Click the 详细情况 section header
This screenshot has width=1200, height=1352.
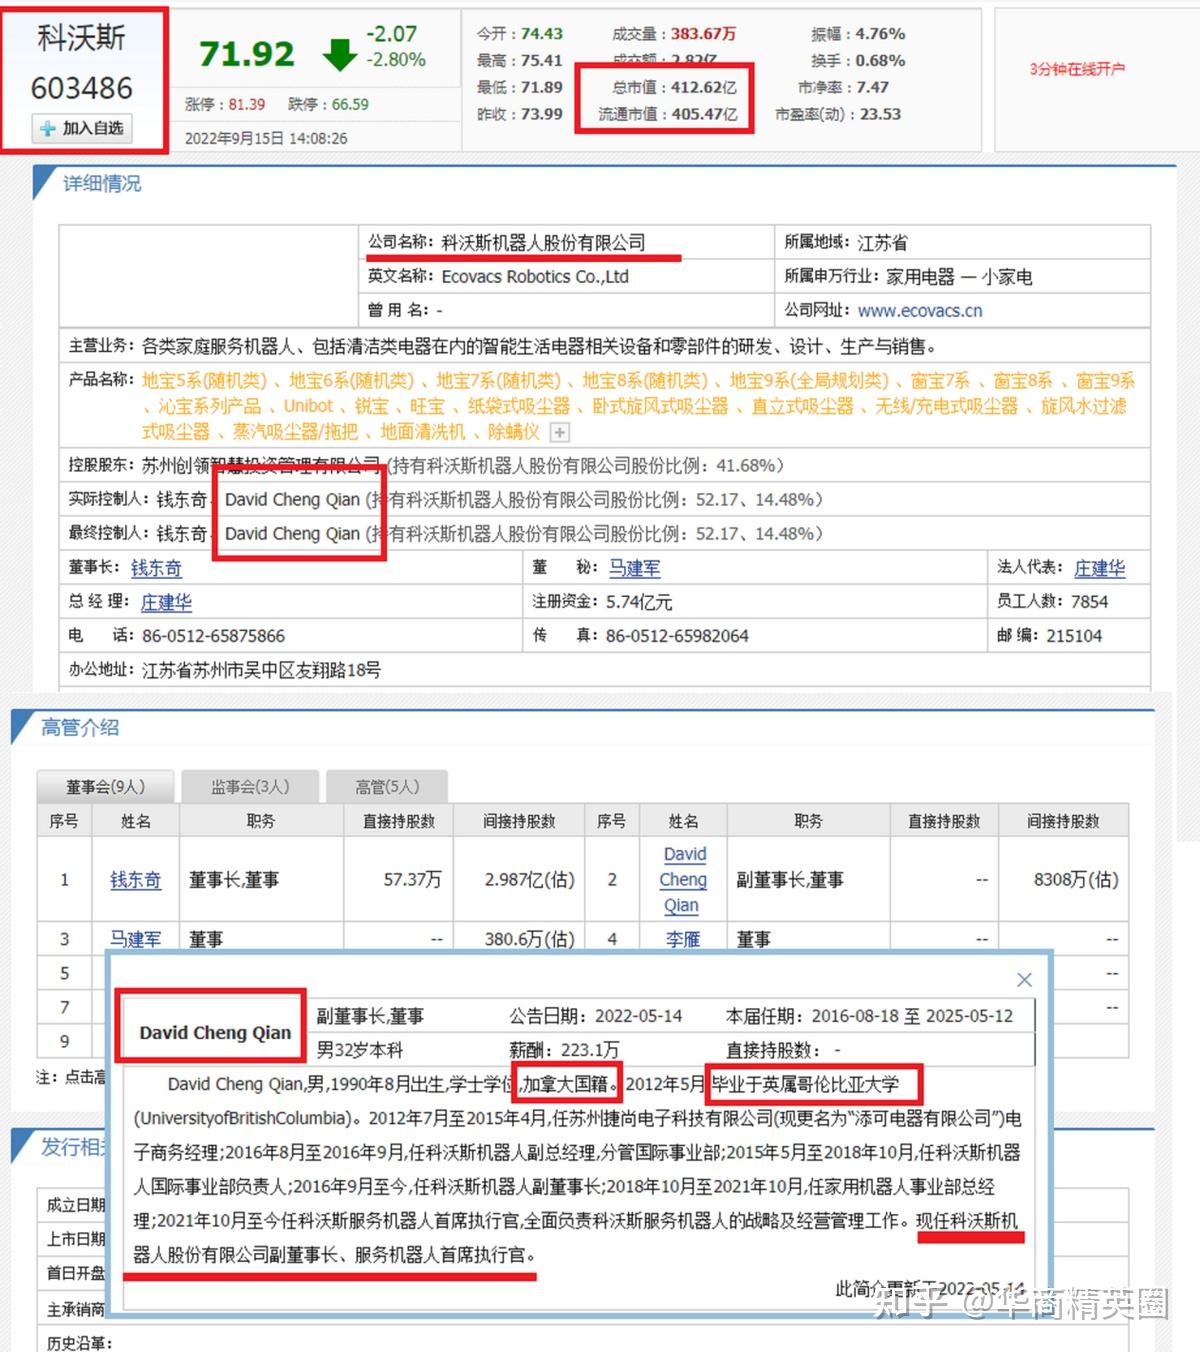point(102,183)
